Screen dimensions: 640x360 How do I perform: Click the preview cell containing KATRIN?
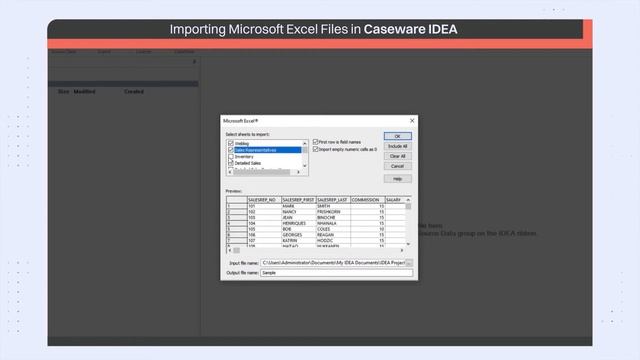pyautogui.click(x=299, y=240)
